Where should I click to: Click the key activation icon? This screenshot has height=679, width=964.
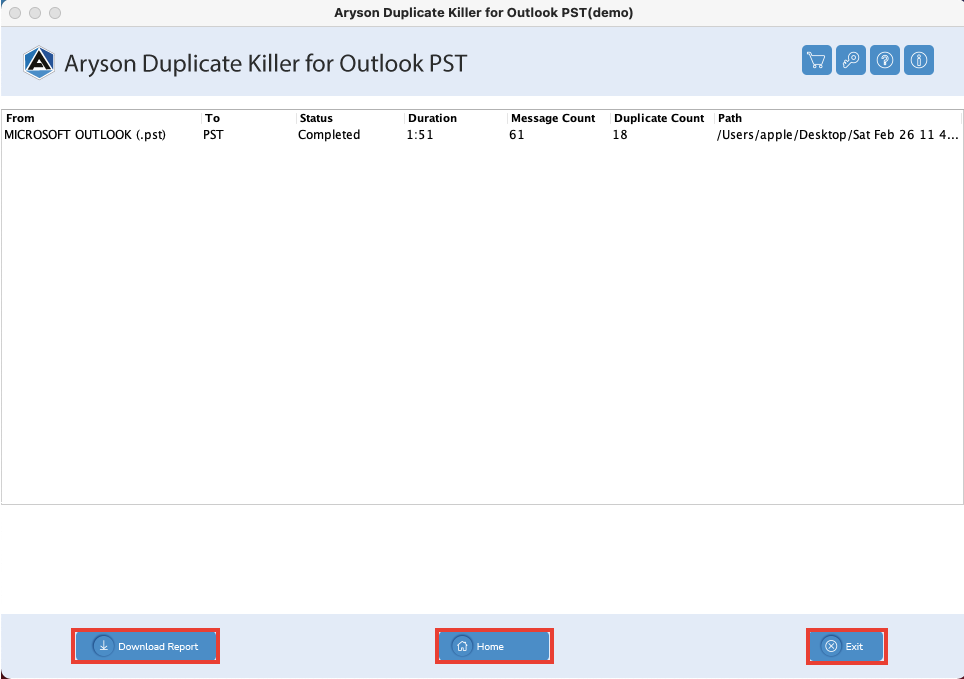851,60
